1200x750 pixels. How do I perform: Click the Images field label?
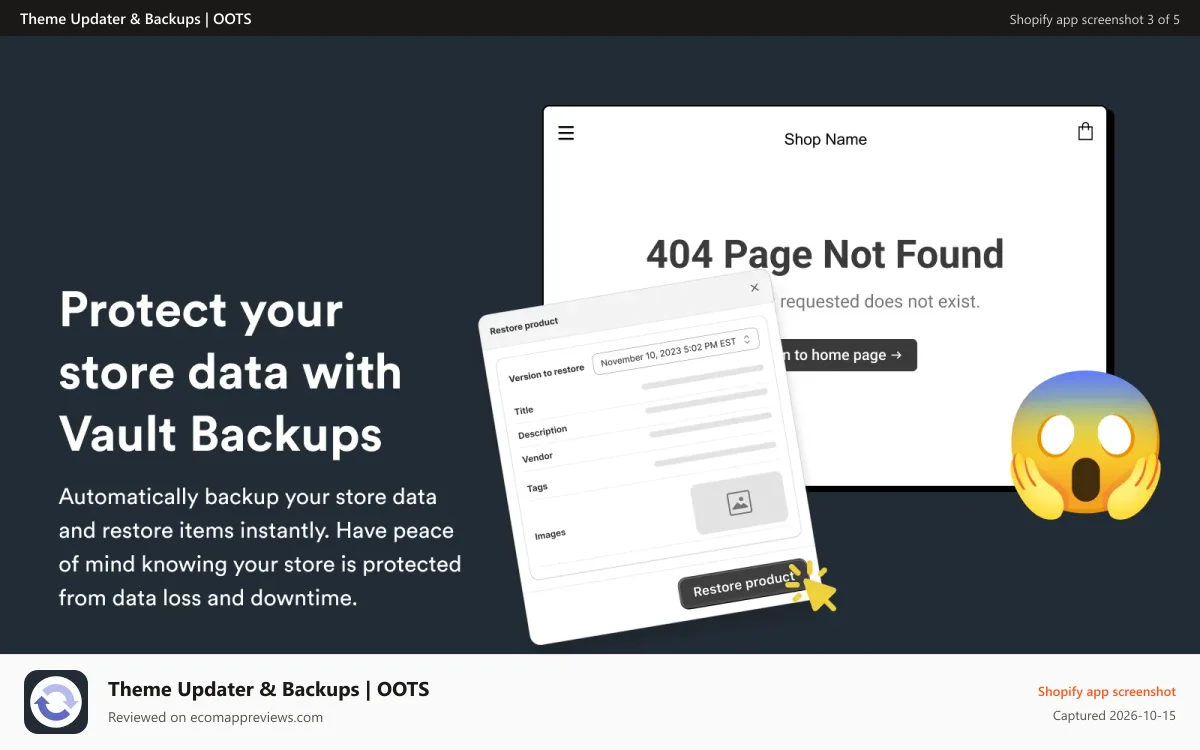[550, 535]
